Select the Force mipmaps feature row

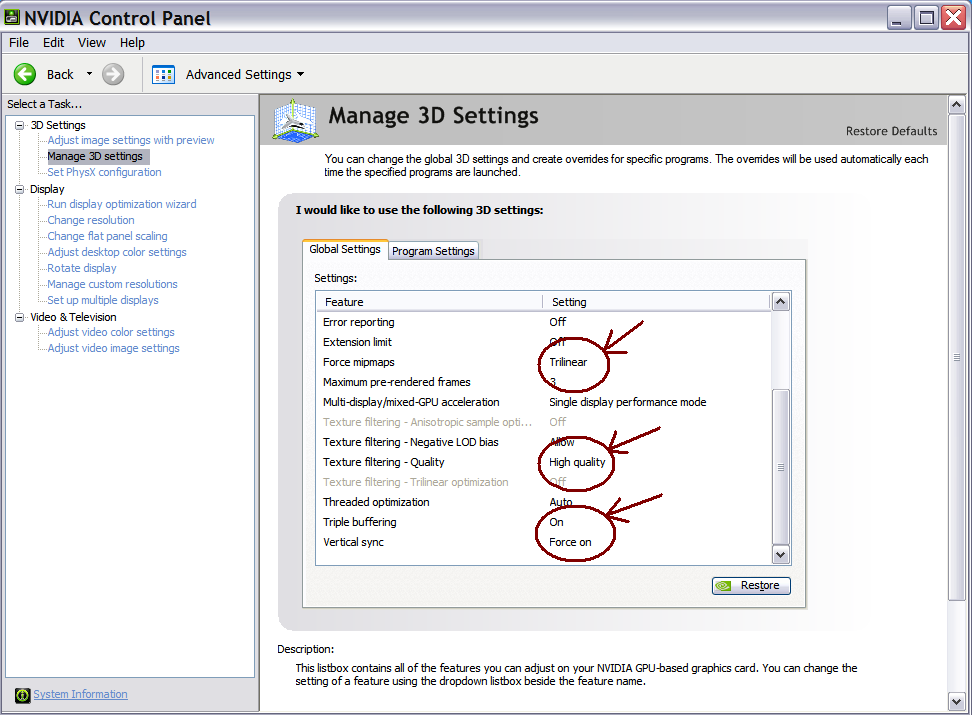click(x=543, y=362)
